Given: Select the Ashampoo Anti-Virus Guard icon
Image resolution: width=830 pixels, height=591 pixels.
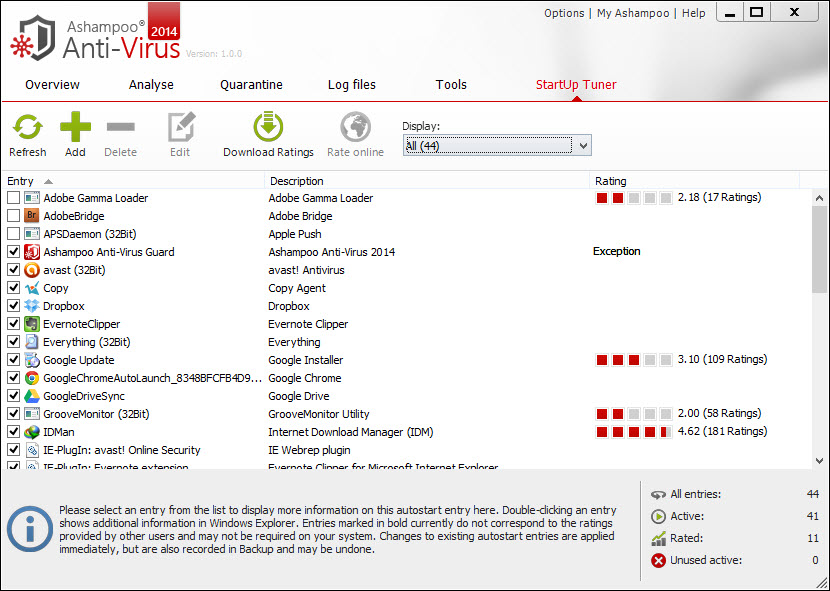Looking at the screenshot, I should click(32, 252).
